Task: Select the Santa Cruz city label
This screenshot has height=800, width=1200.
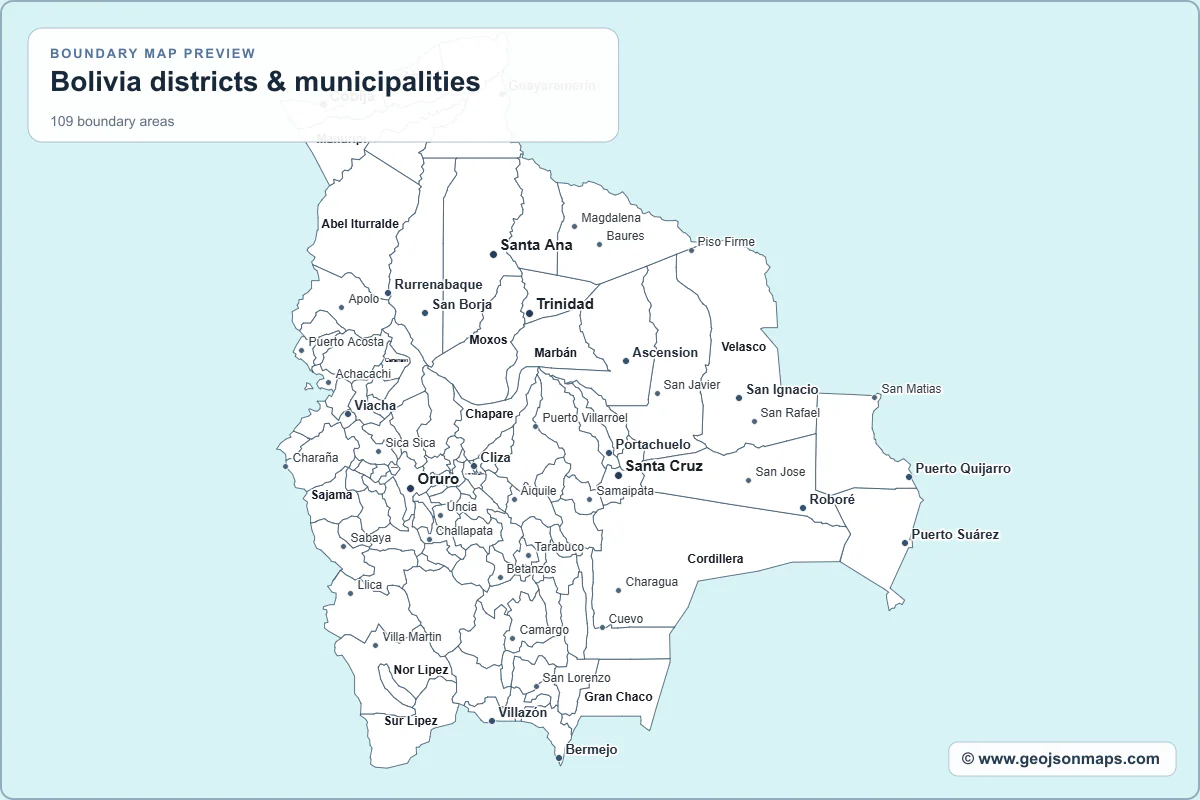Action: click(664, 466)
